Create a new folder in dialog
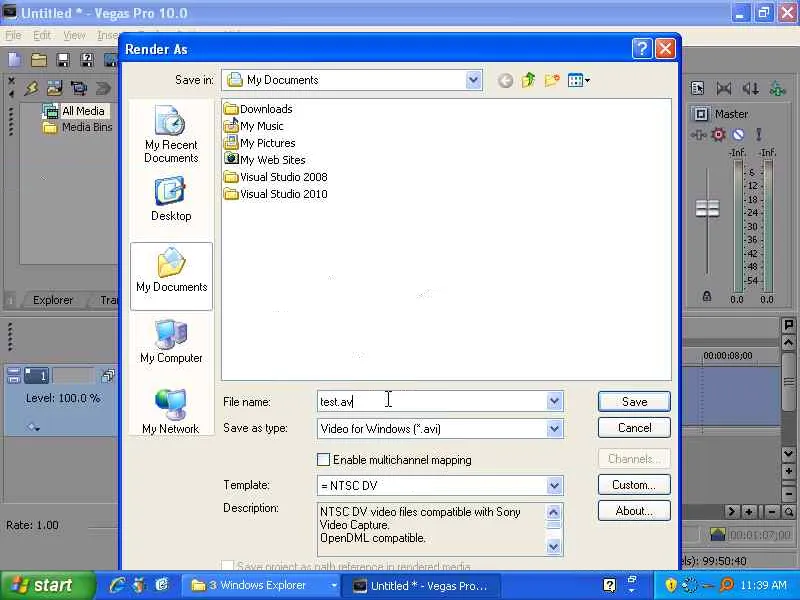 click(x=552, y=80)
